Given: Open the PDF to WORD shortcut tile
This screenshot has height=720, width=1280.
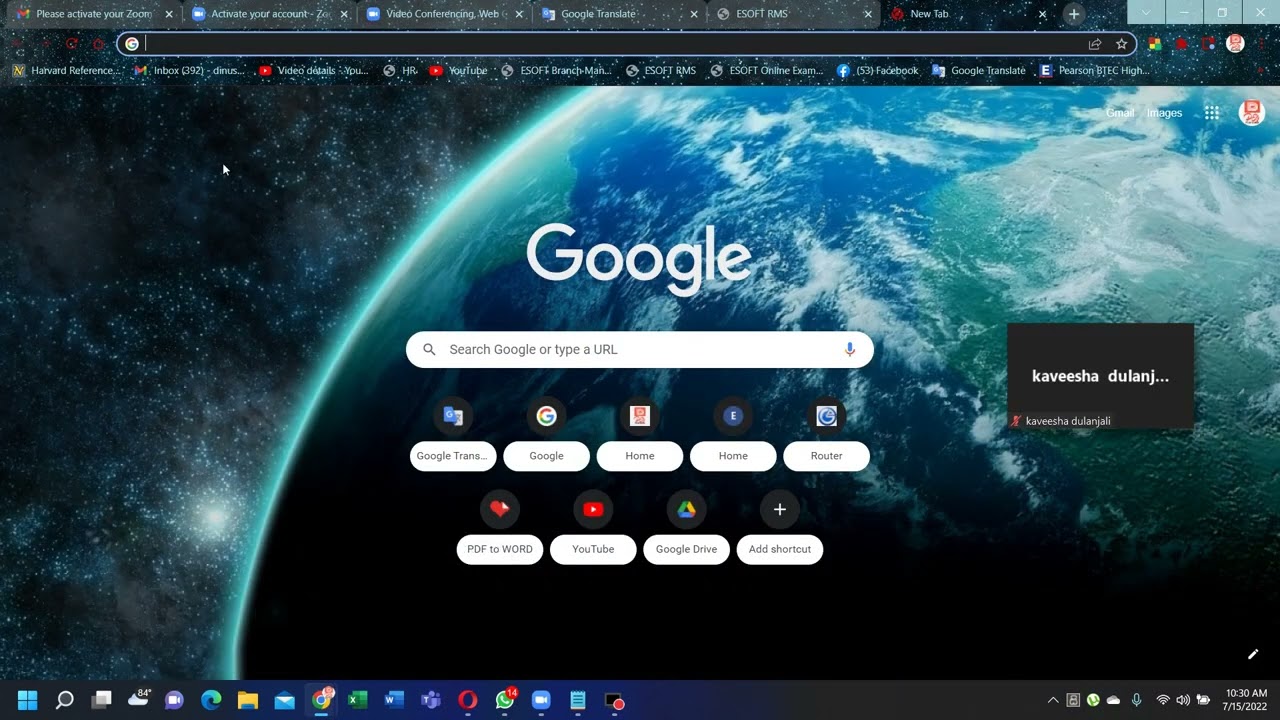Looking at the screenshot, I should pyautogui.click(x=500, y=528).
